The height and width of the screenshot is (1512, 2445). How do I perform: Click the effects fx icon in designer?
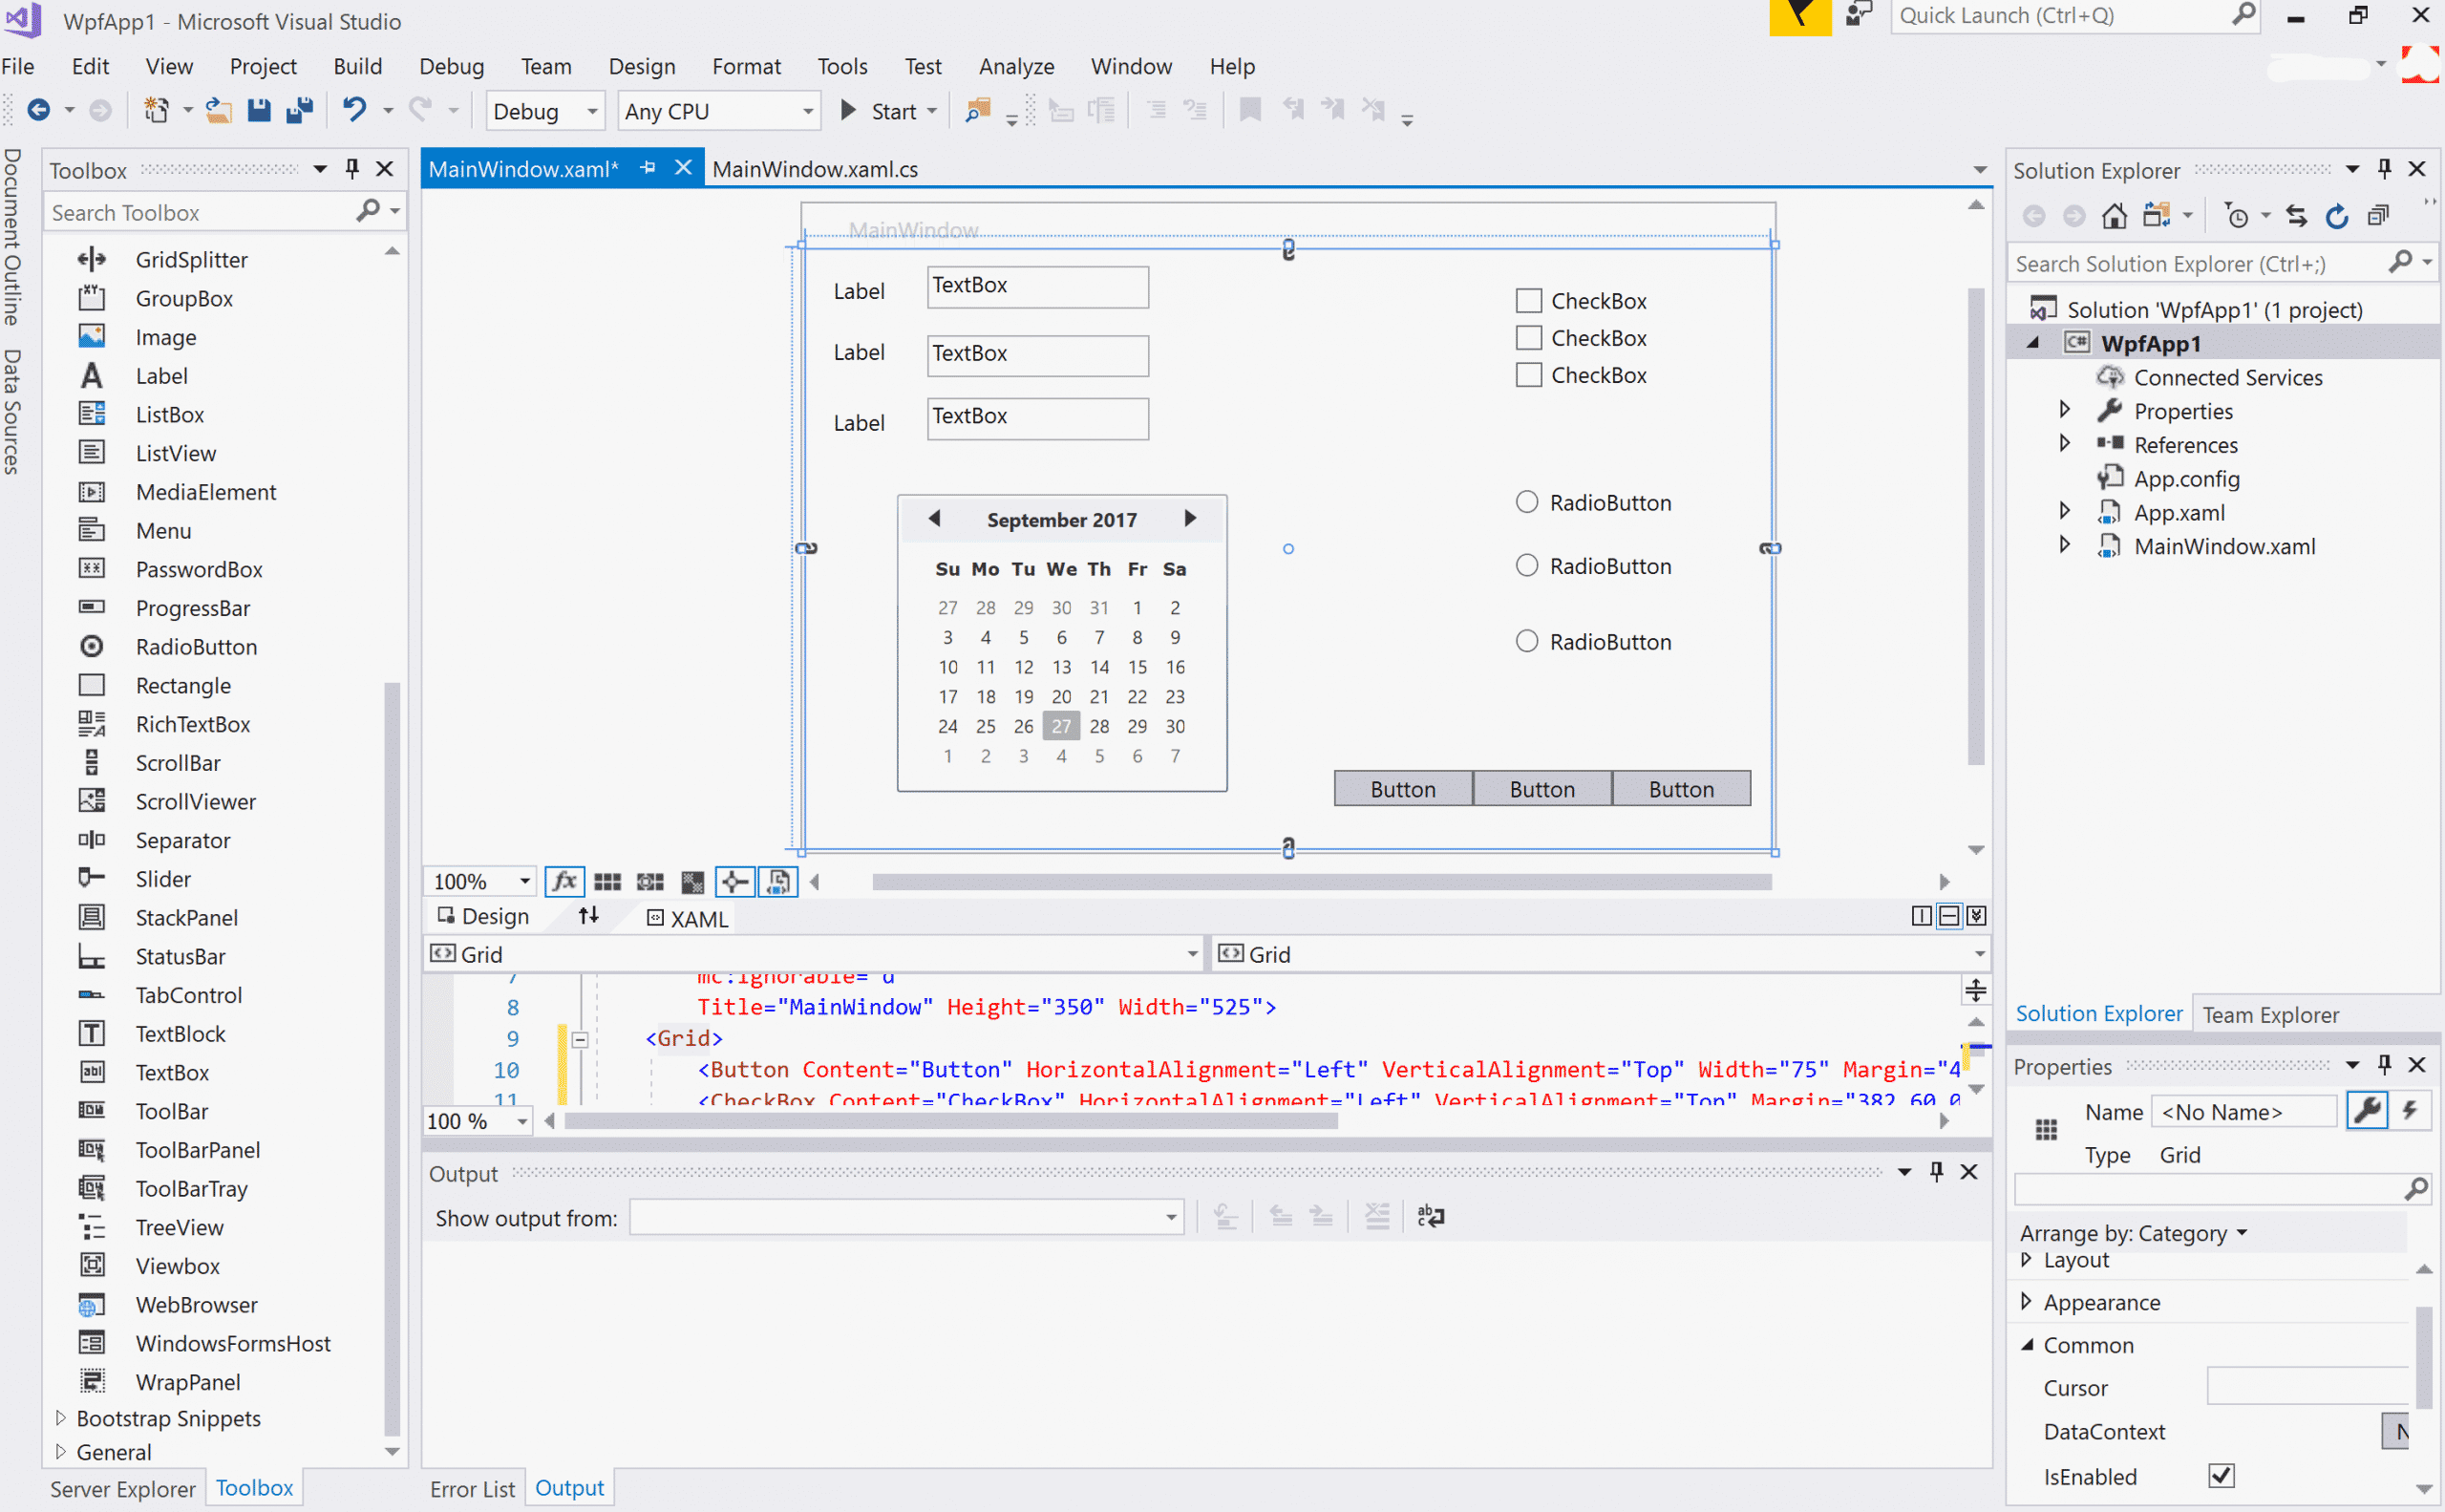click(565, 881)
